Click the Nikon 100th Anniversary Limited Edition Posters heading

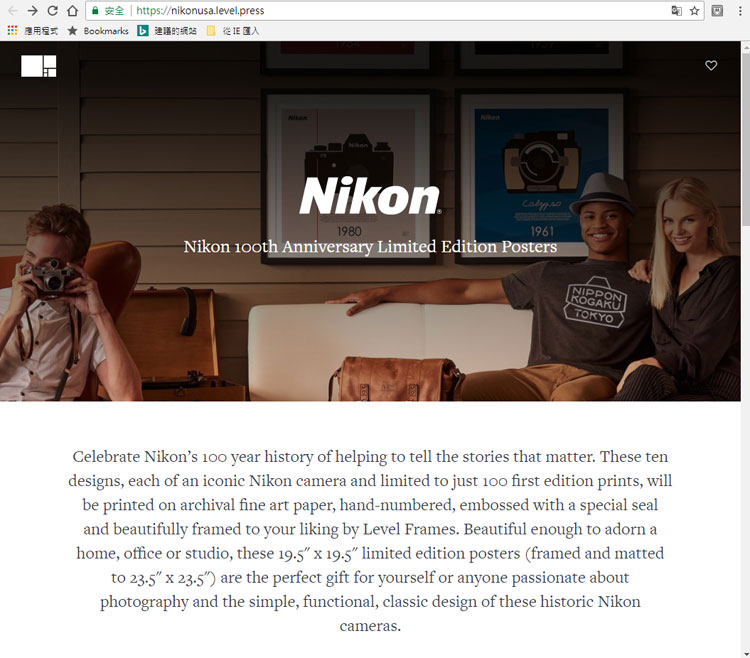tap(370, 247)
